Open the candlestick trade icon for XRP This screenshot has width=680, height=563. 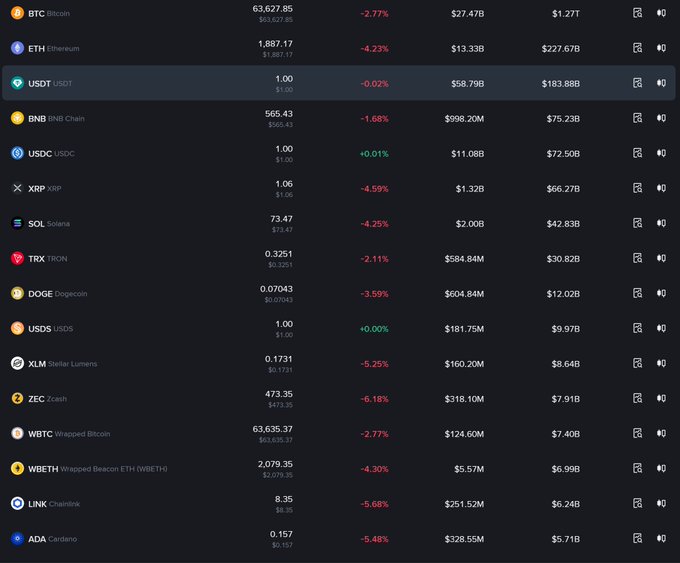click(x=661, y=188)
